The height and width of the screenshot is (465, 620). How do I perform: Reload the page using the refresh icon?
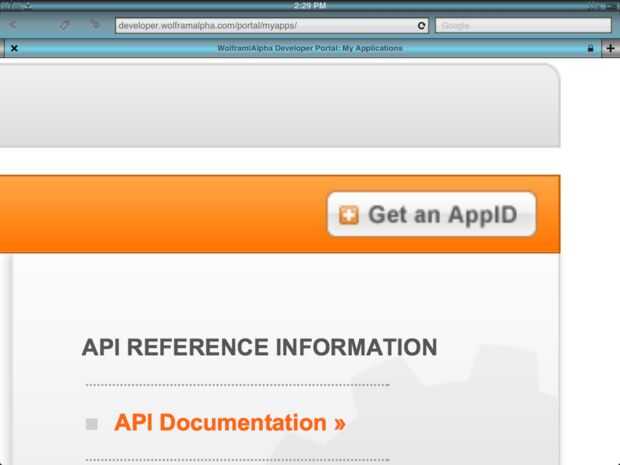[x=422, y=26]
